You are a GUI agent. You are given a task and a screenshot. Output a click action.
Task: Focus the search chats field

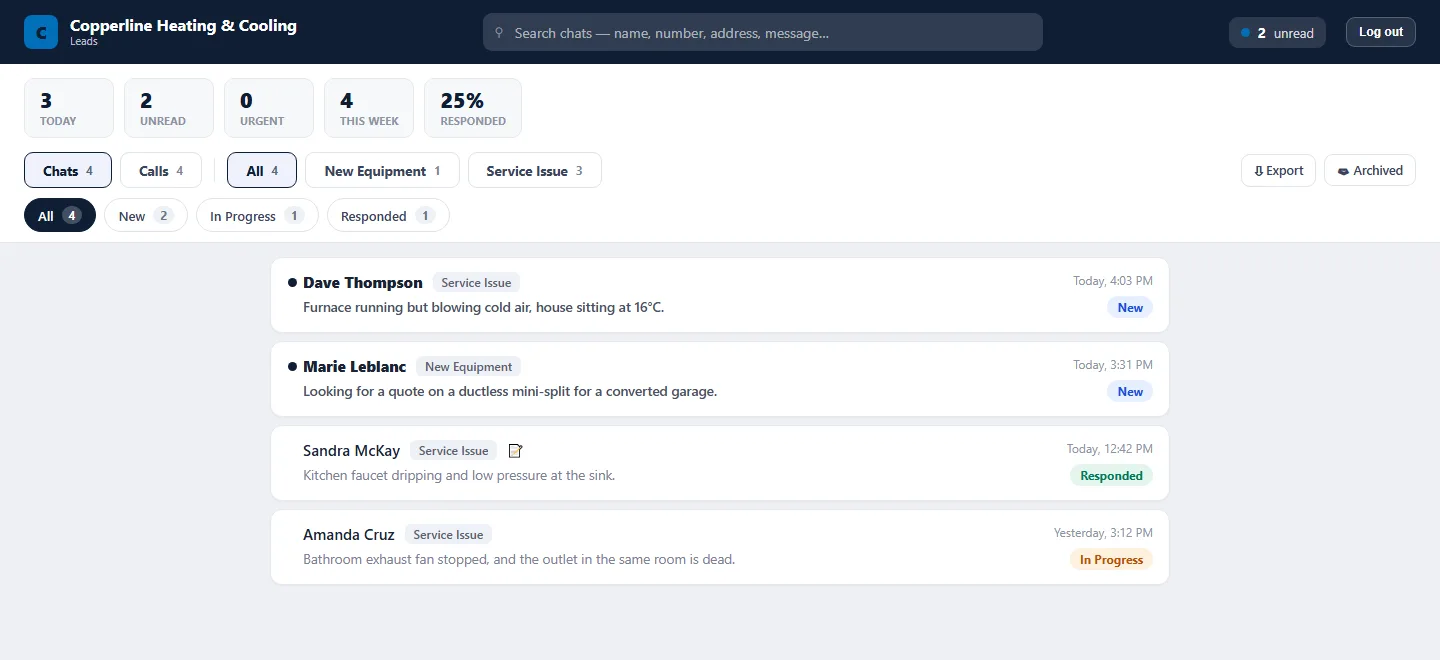(763, 32)
